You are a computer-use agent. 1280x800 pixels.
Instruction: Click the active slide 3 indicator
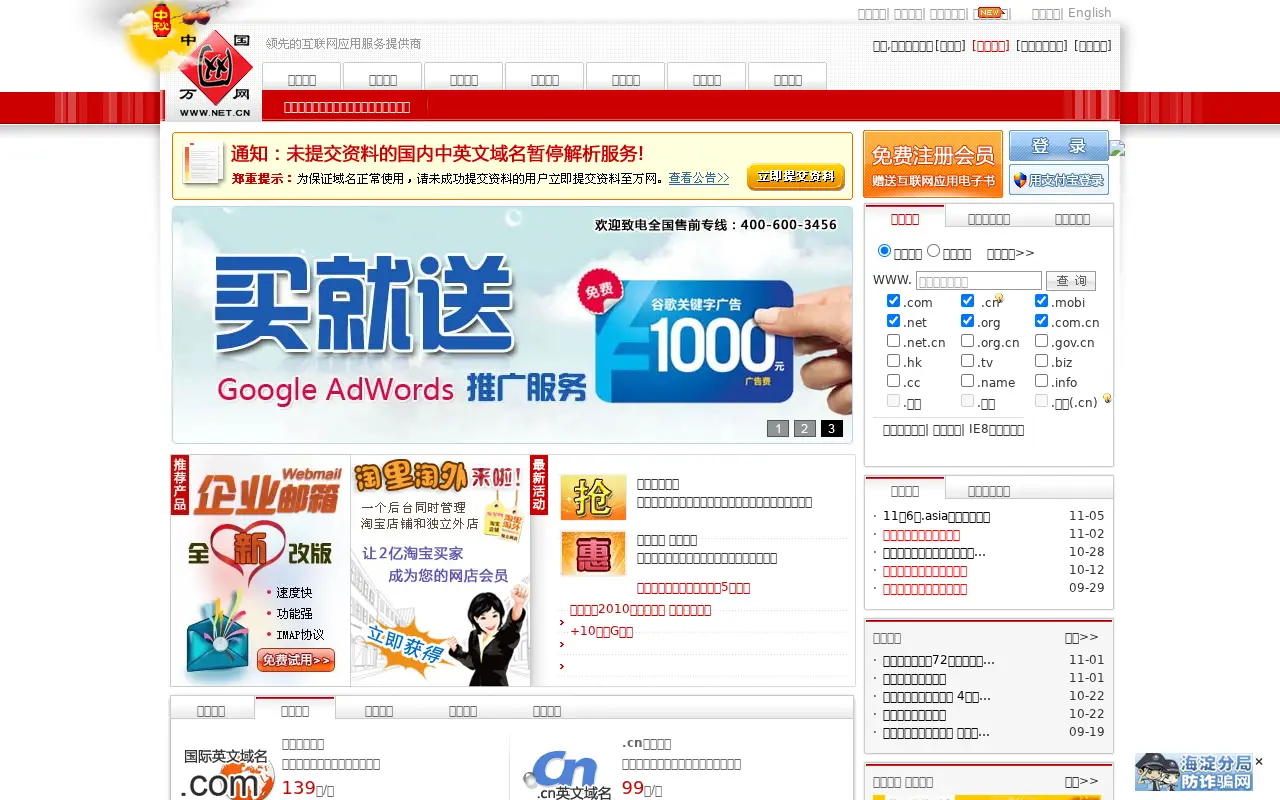(832, 429)
